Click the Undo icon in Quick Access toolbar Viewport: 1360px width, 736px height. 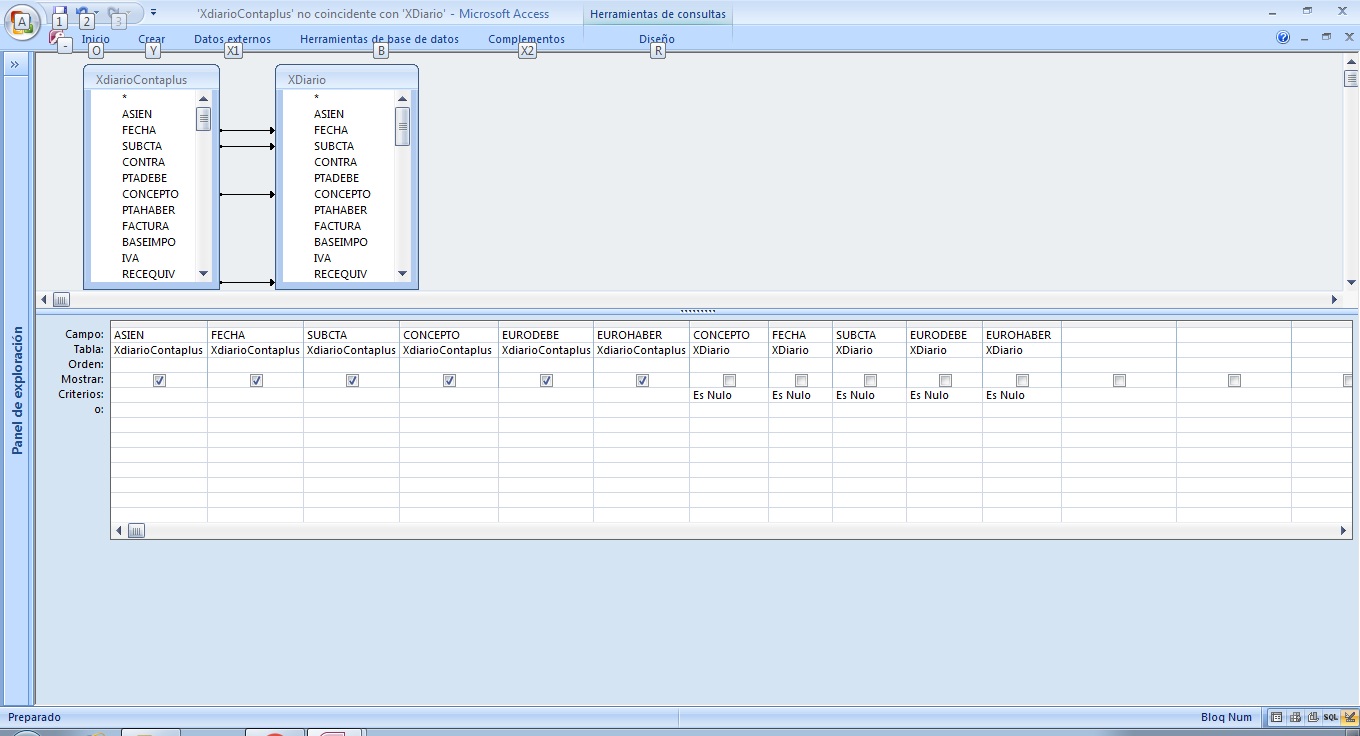(x=83, y=14)
